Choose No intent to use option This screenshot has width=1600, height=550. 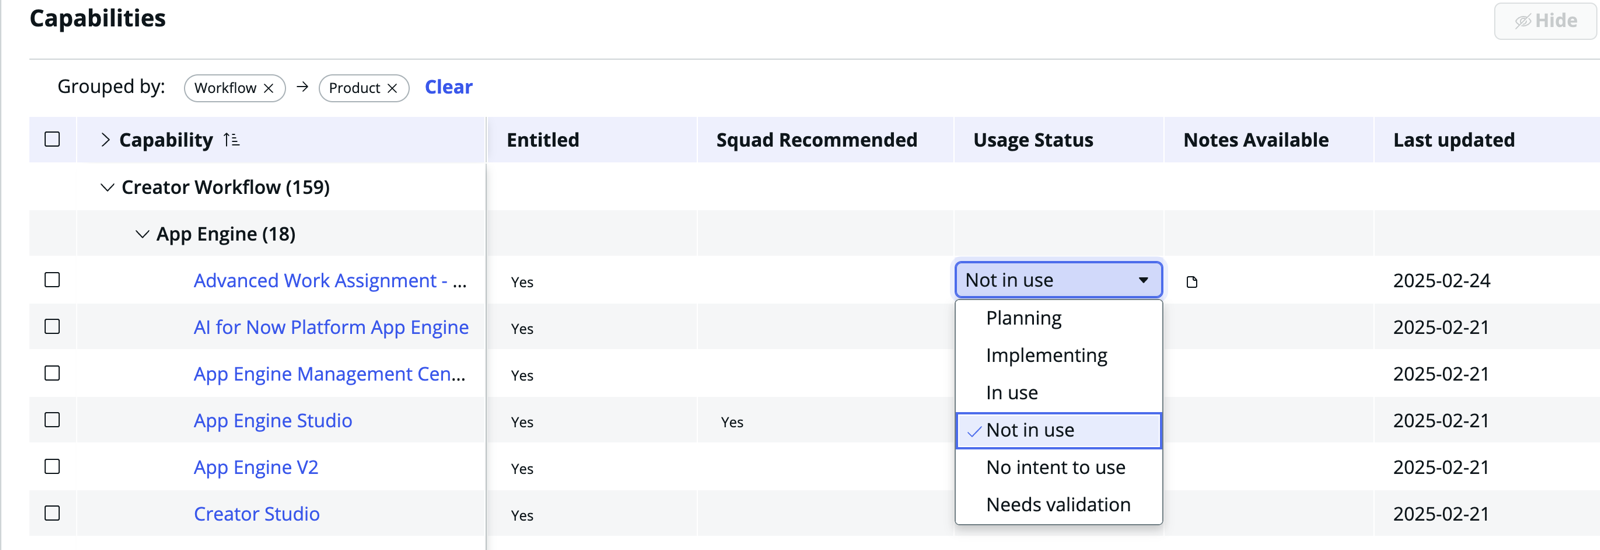coord(1058,467)
